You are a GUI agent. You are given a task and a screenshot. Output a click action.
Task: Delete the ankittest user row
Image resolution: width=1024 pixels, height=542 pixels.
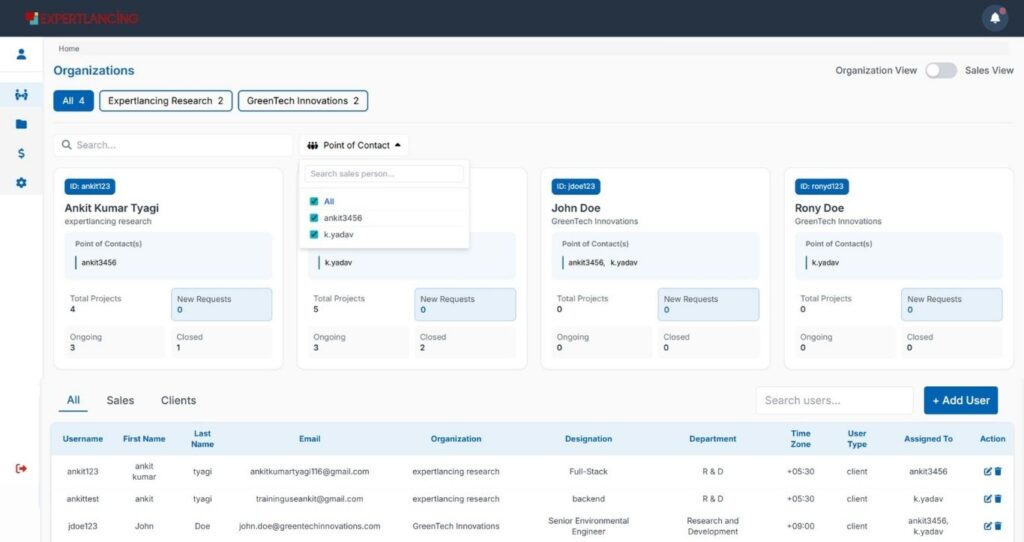998,499
